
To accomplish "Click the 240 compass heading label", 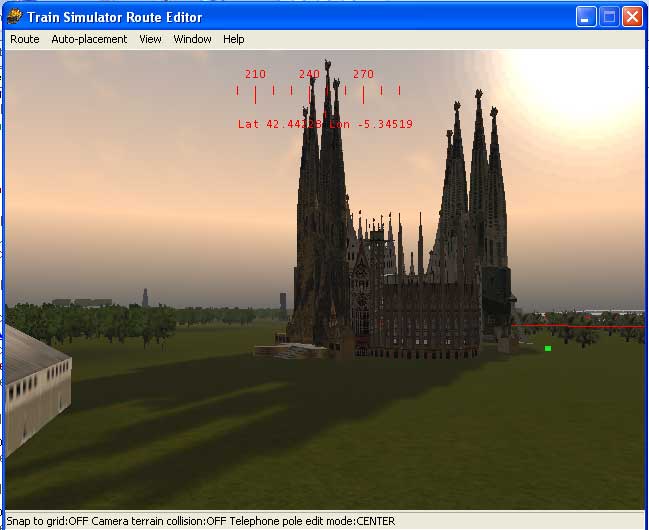I will [x=309, y=74].
